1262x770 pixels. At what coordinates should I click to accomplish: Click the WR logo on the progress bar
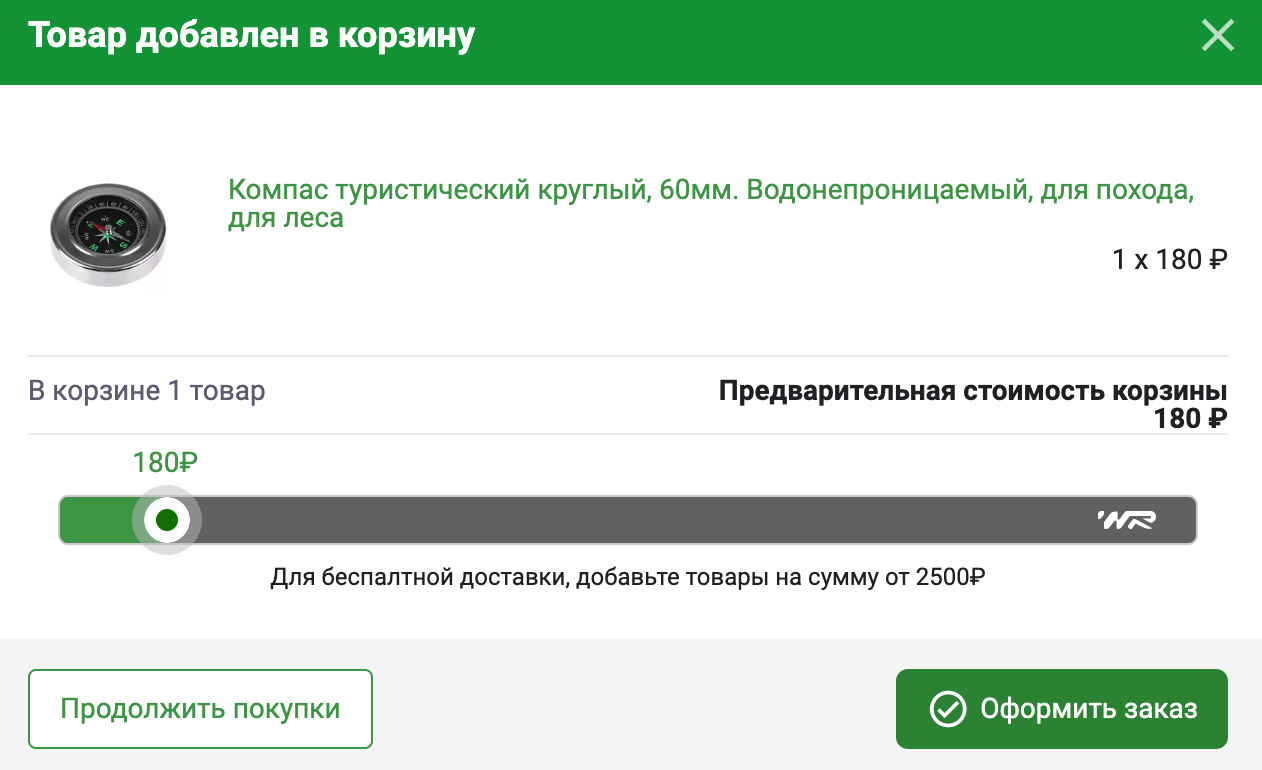point(1126,520)
